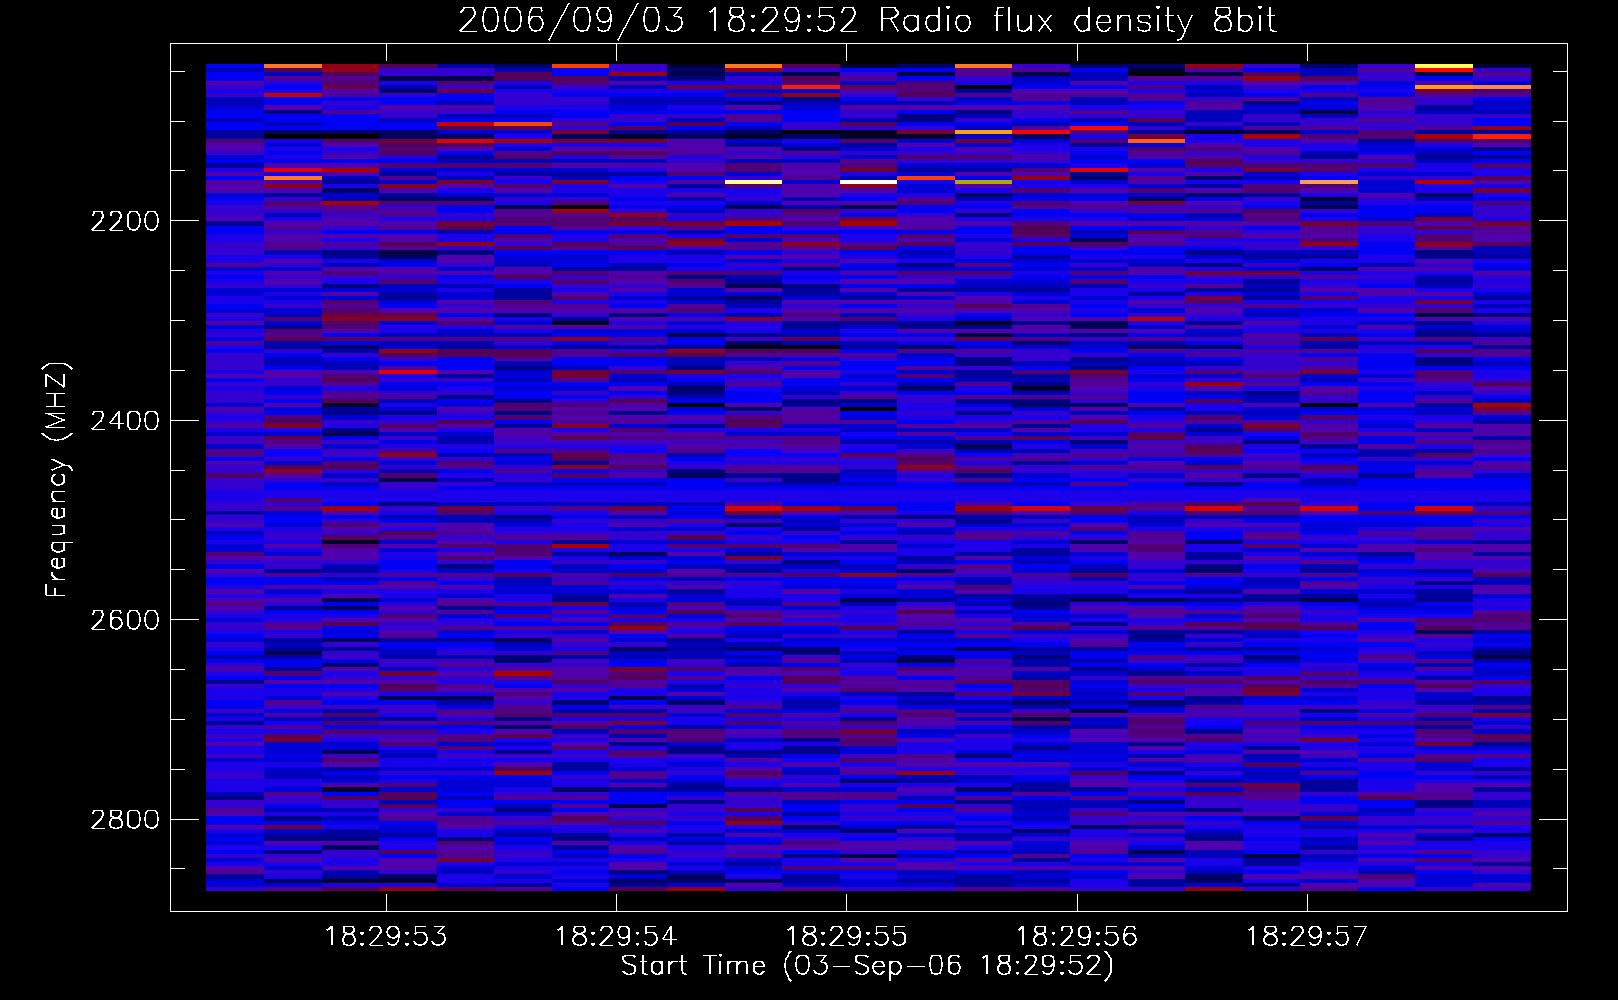
Task: Select the 18:29:54 time tick label
Action: coord(616,937)
